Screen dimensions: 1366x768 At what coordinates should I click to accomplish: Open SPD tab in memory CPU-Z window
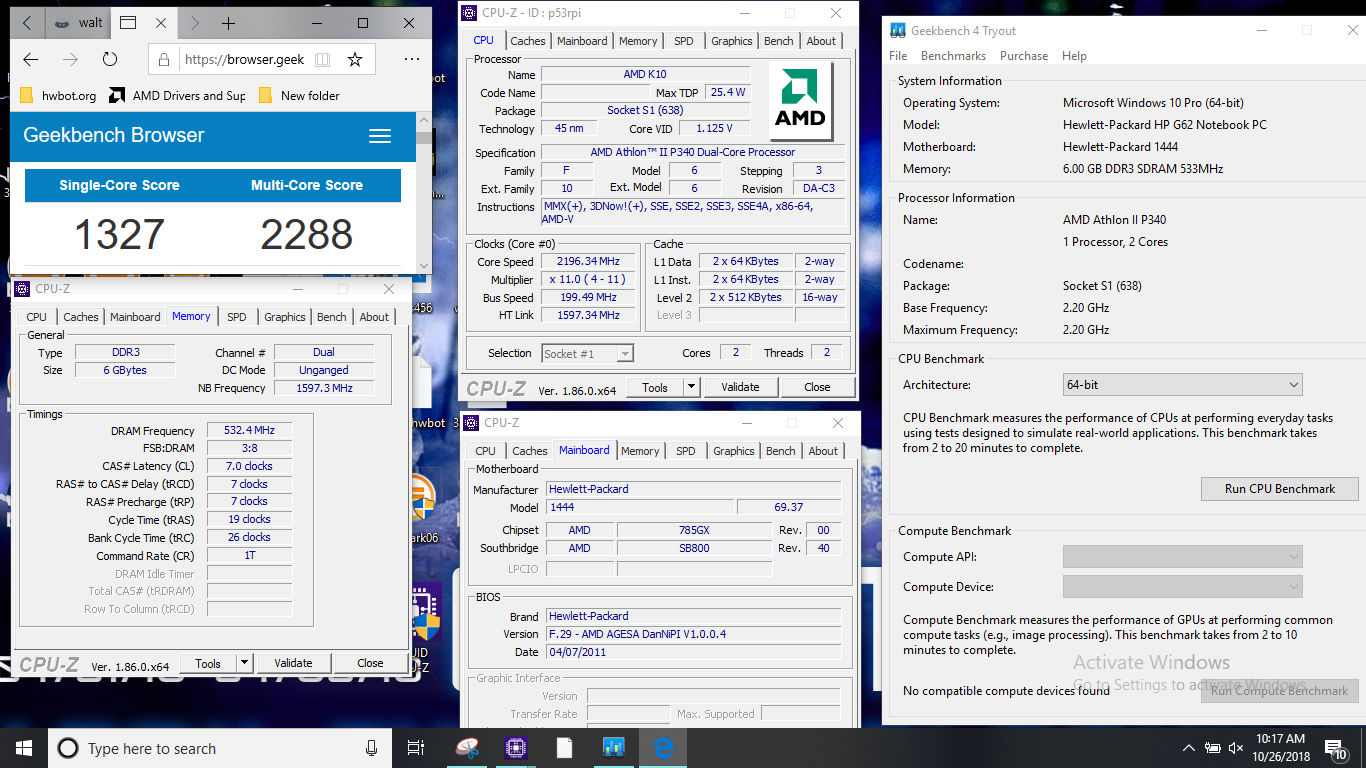(x=236, y=317)
